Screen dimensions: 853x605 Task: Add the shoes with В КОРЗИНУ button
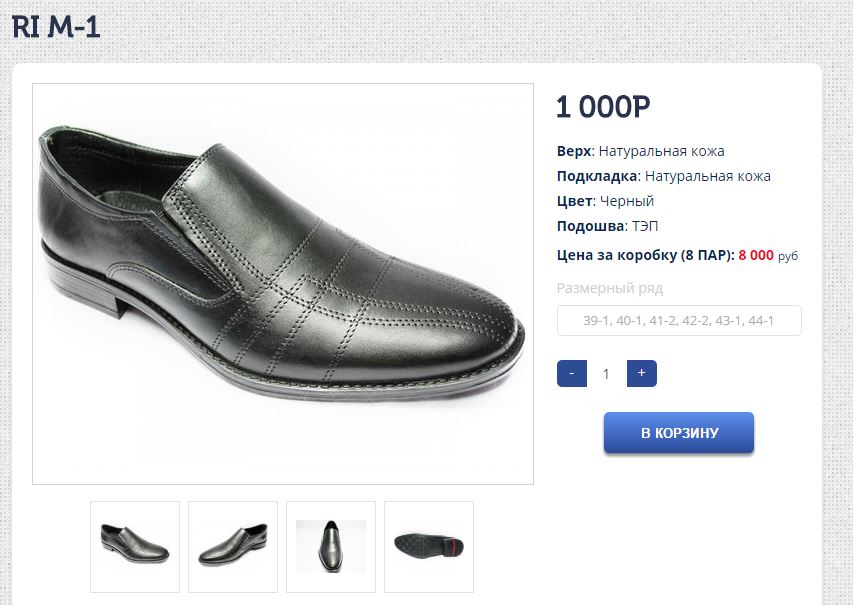point(679,433)
